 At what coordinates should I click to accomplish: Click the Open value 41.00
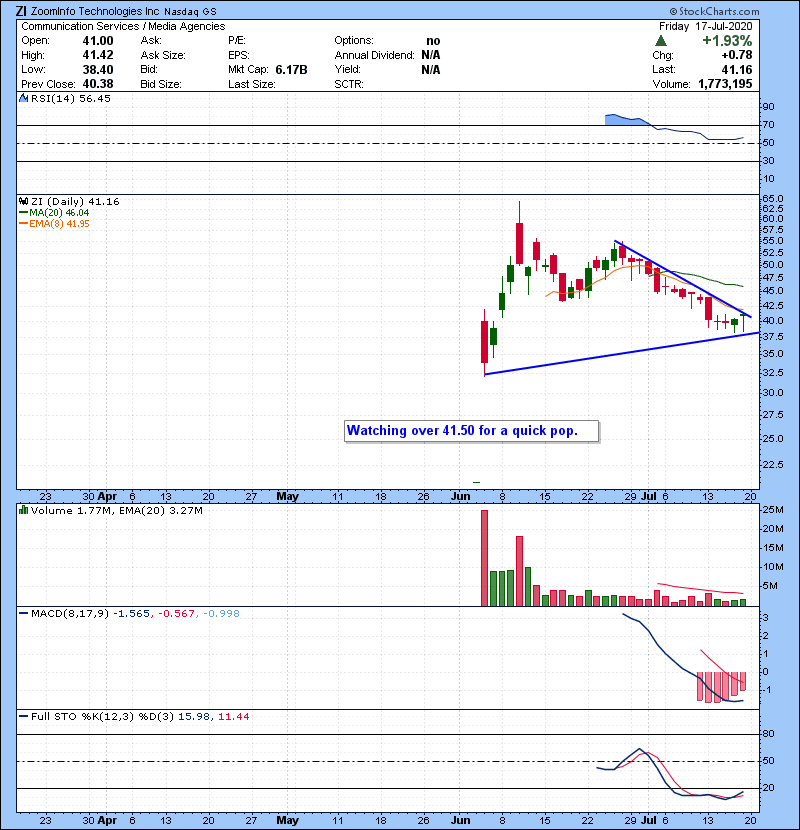[x=98, y=41]
